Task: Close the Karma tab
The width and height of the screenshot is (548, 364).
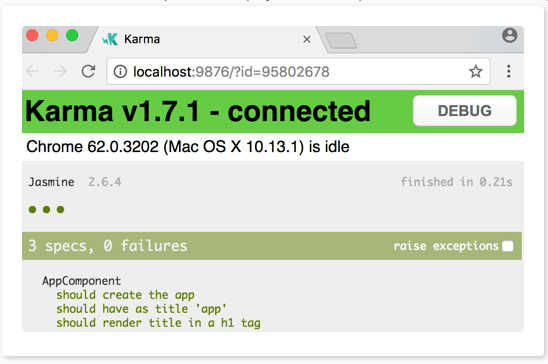Action: (x=307, y=39)
